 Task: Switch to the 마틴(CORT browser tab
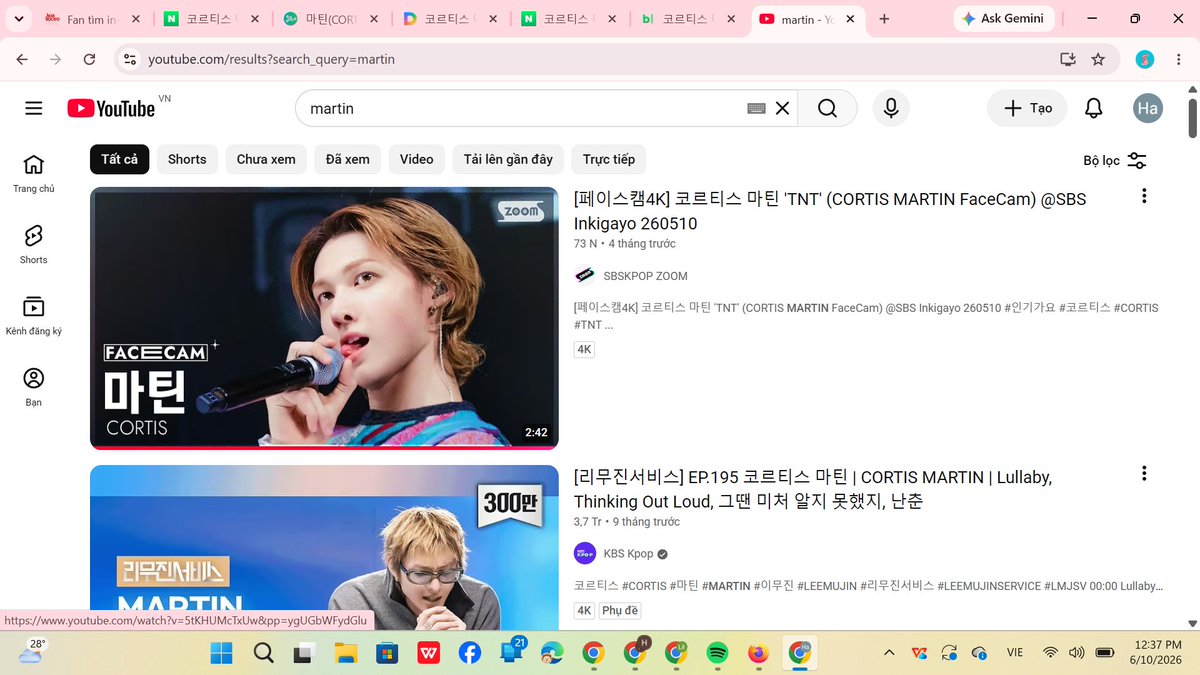[332, 19]
